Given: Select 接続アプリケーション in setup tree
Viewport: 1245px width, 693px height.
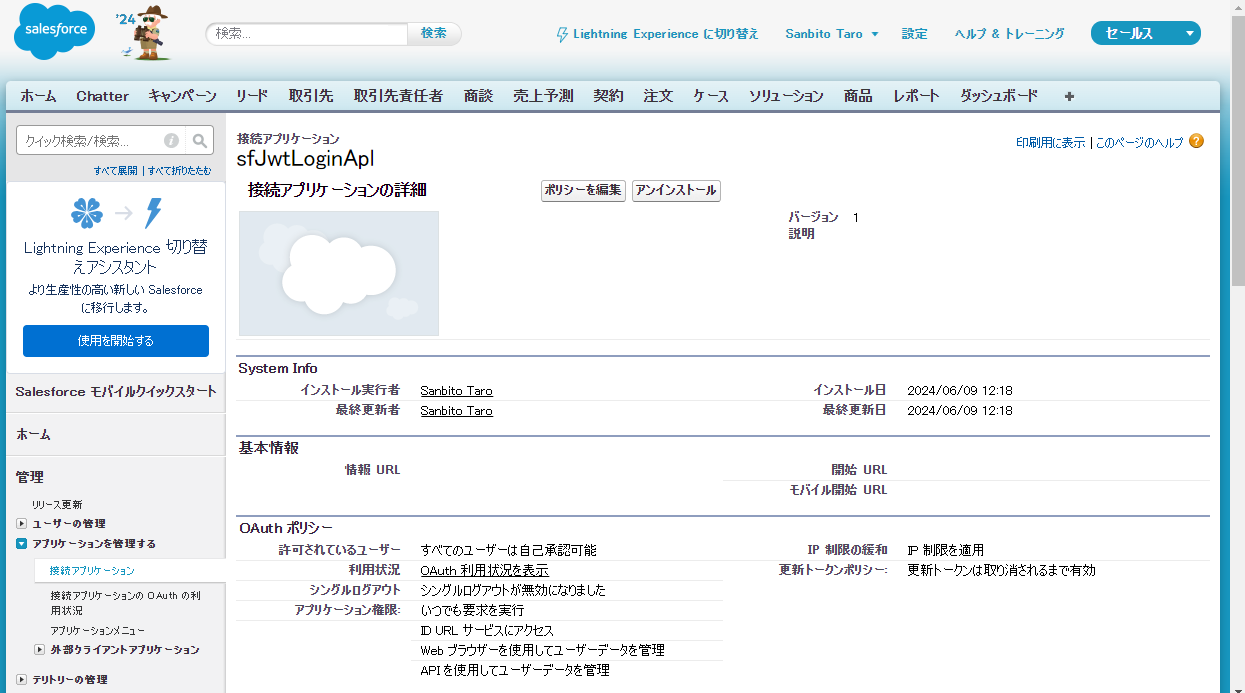Looking at the screenshot, I should click(x=92, y=571).
